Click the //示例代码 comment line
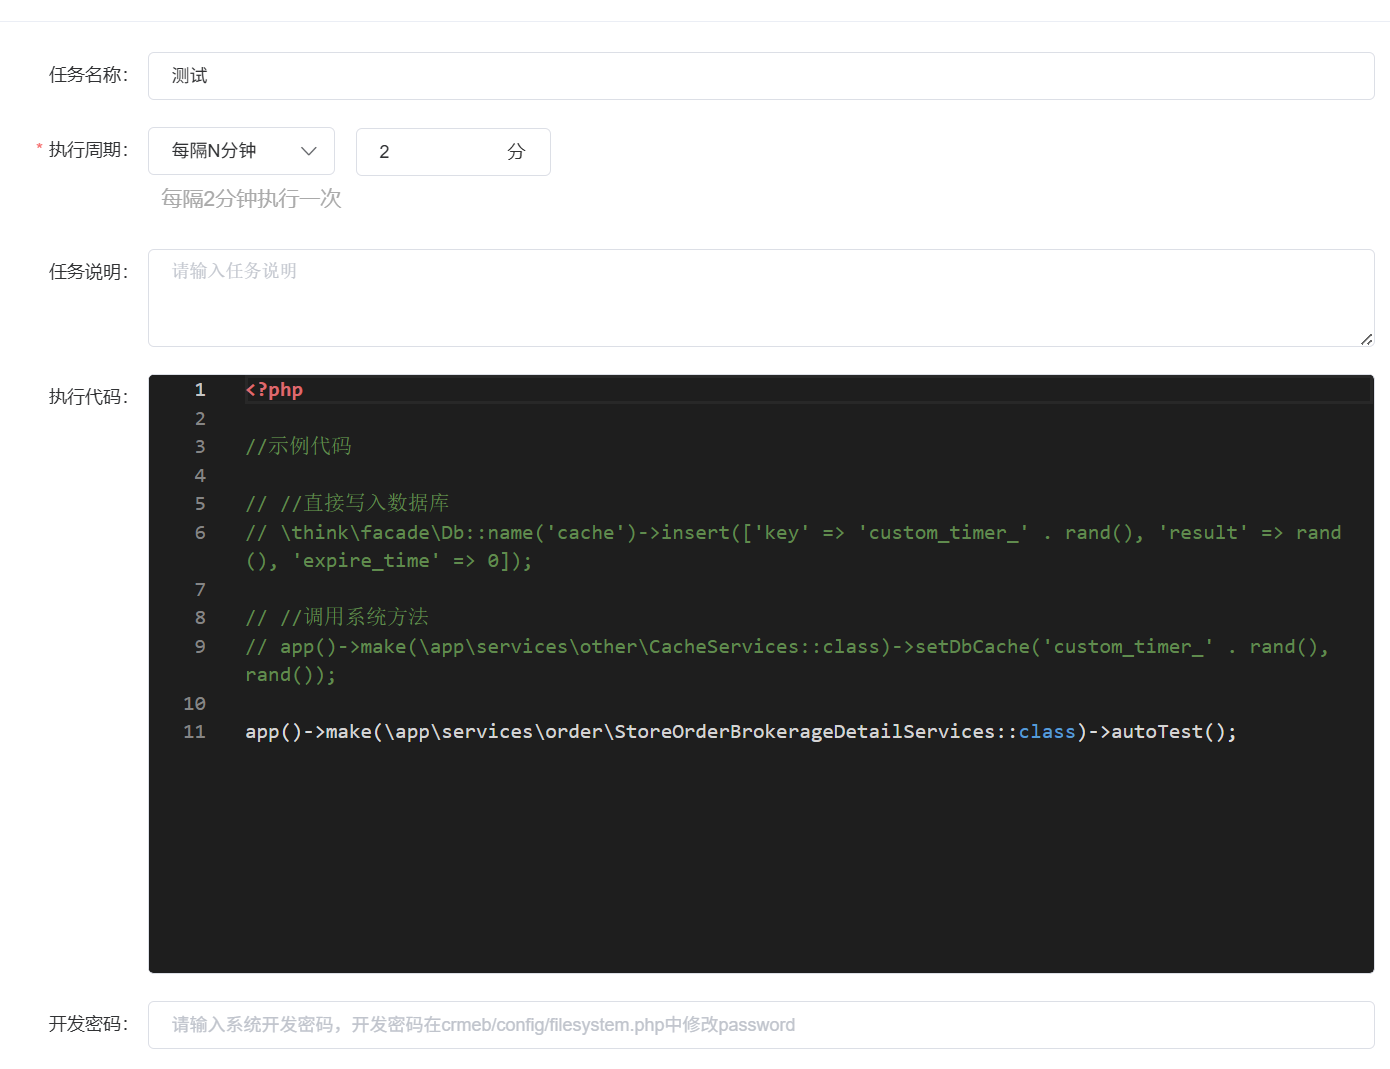 (x=299, y=446)
